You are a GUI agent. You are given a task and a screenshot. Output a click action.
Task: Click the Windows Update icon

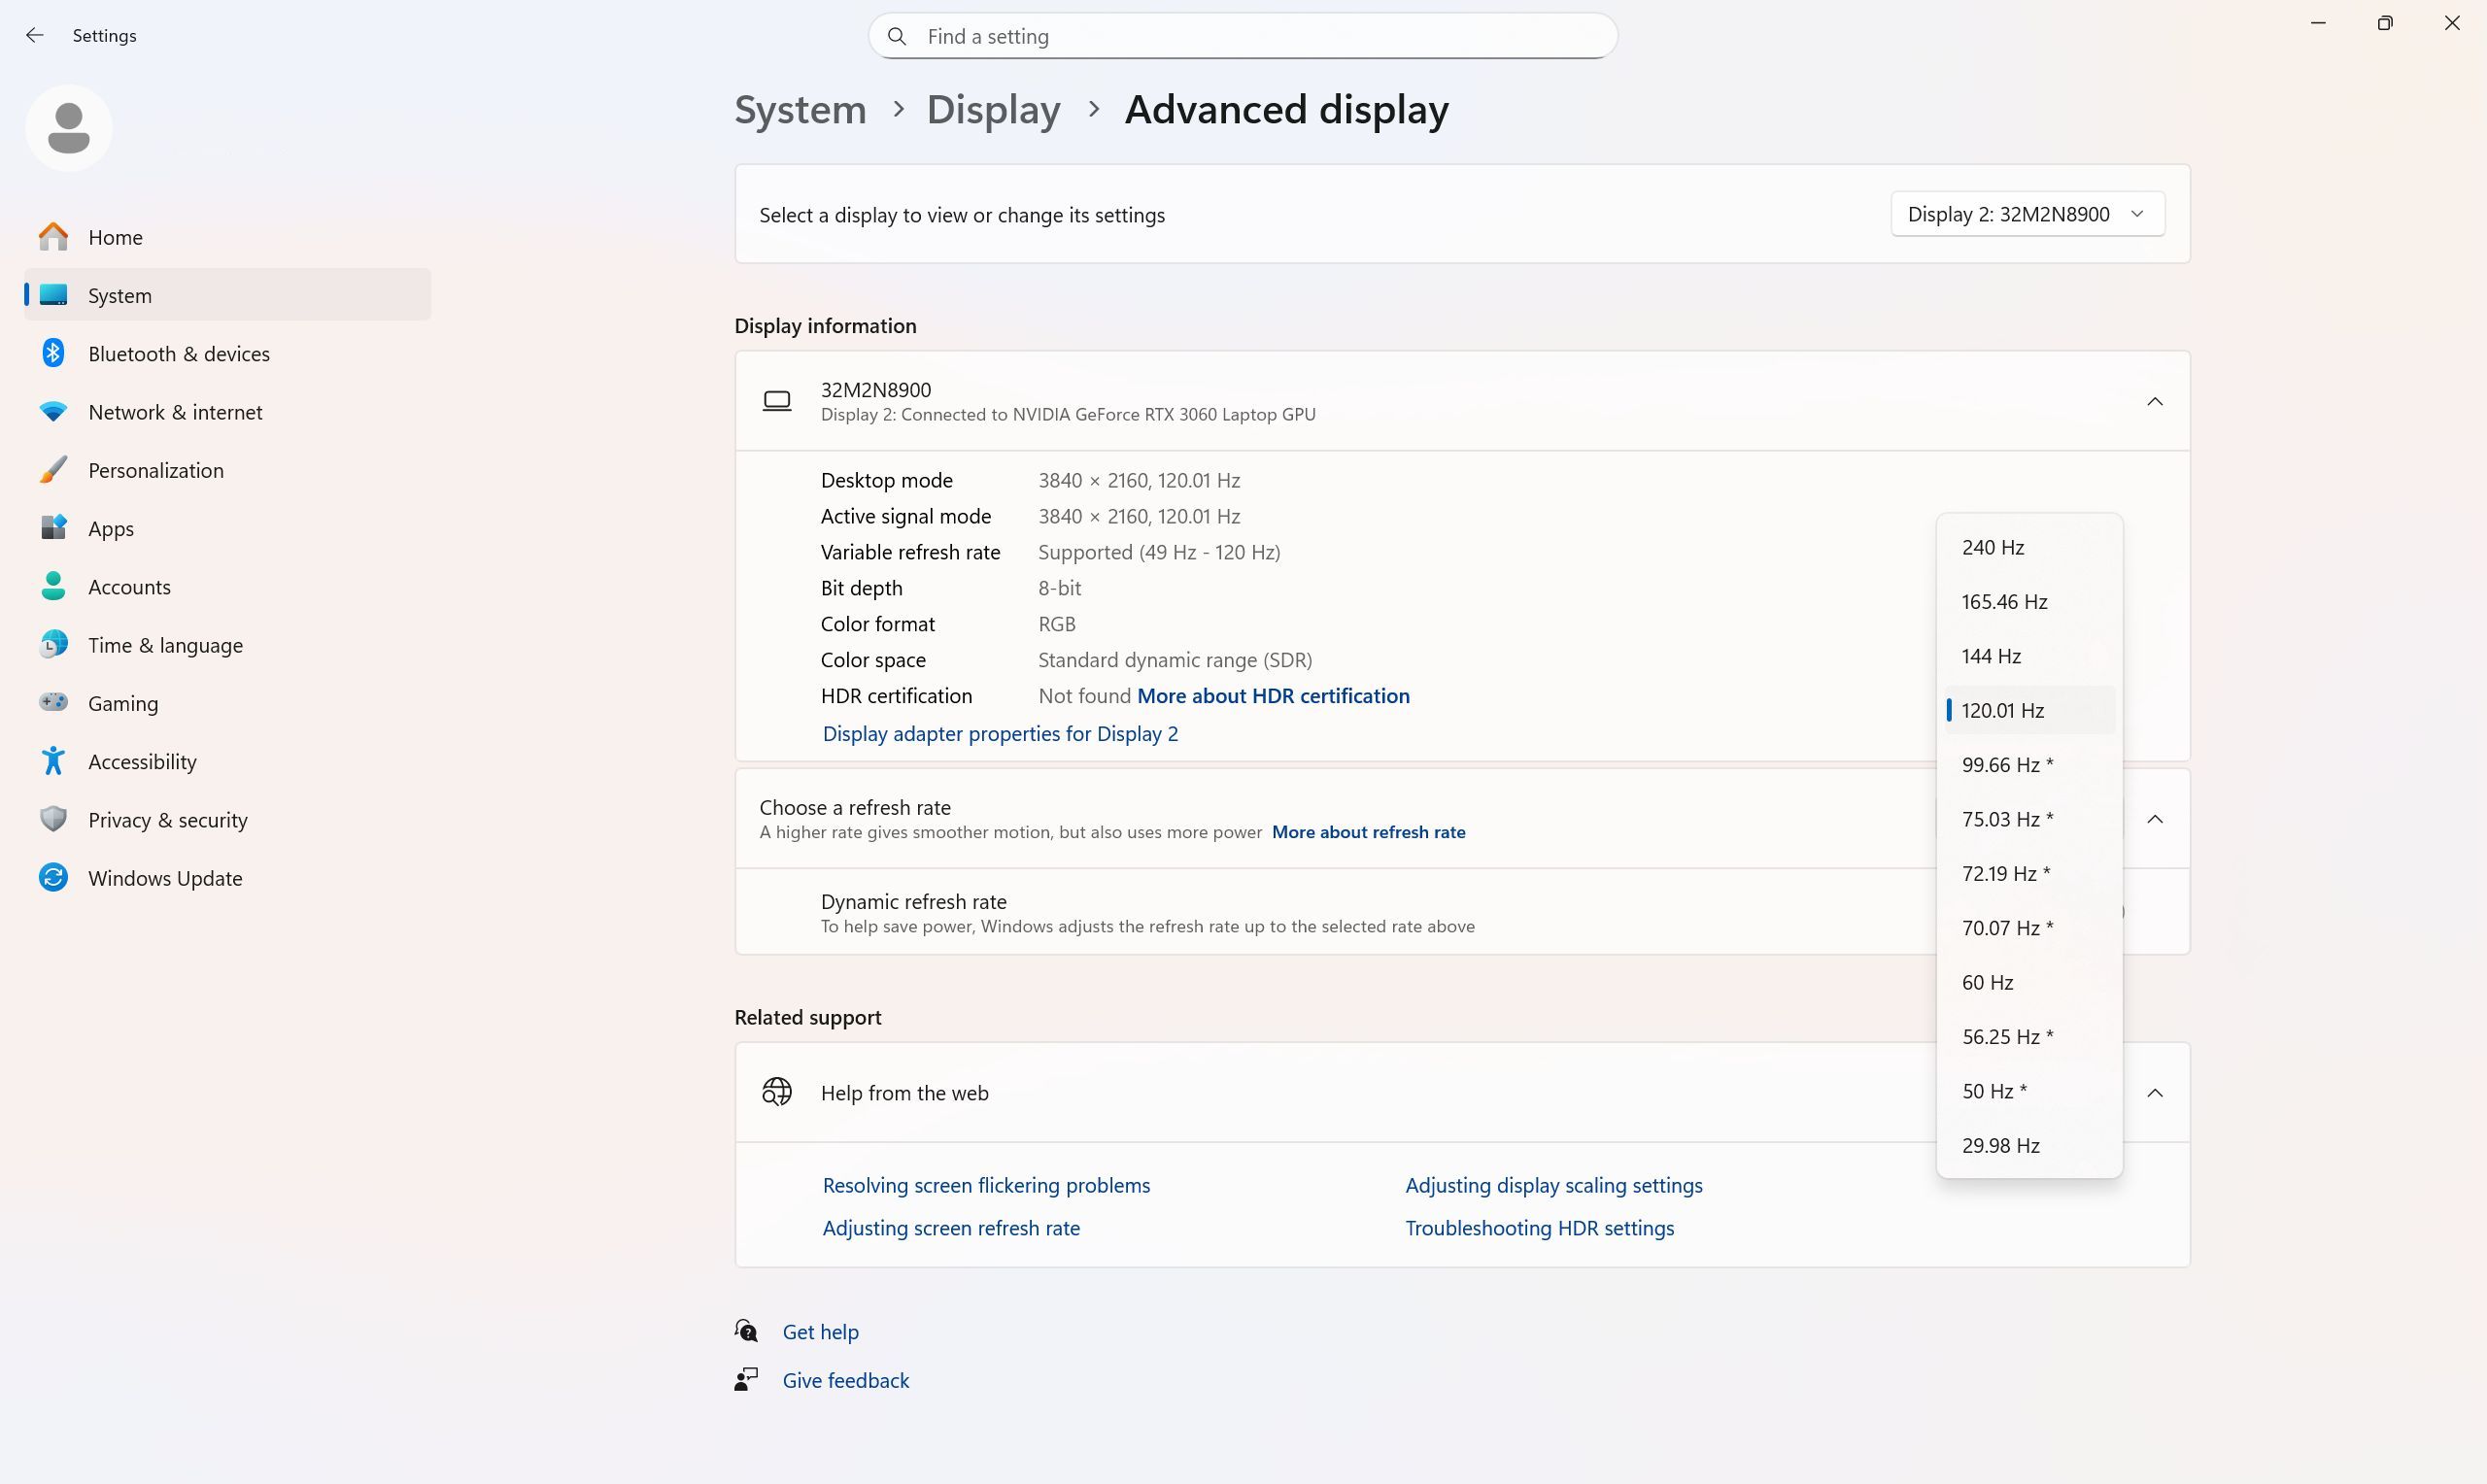coord(54,878)
